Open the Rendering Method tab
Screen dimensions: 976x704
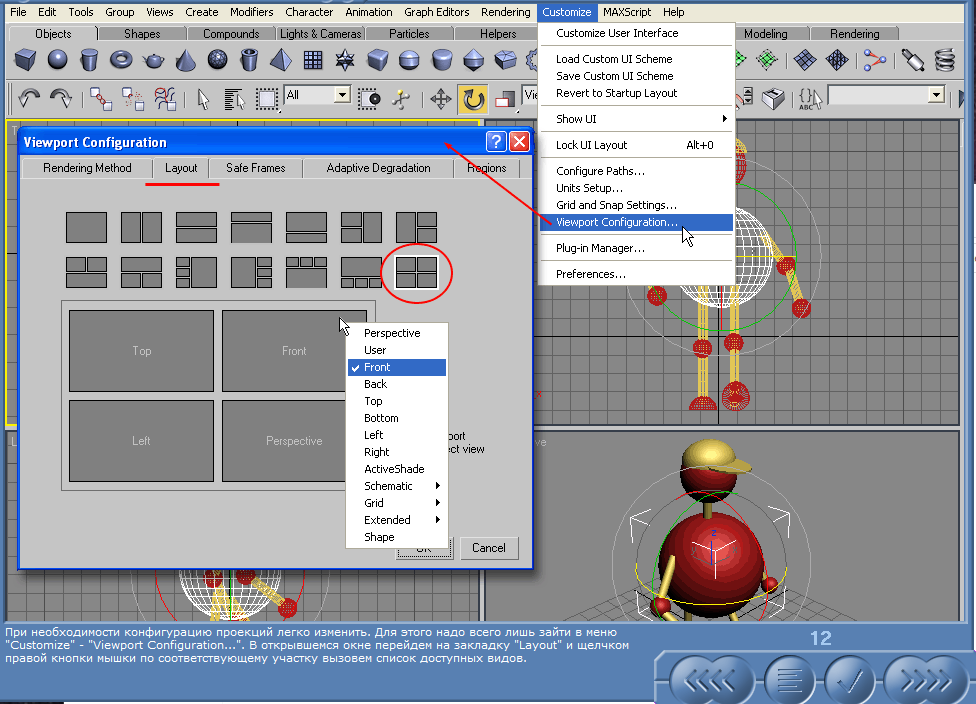(87, 168)
